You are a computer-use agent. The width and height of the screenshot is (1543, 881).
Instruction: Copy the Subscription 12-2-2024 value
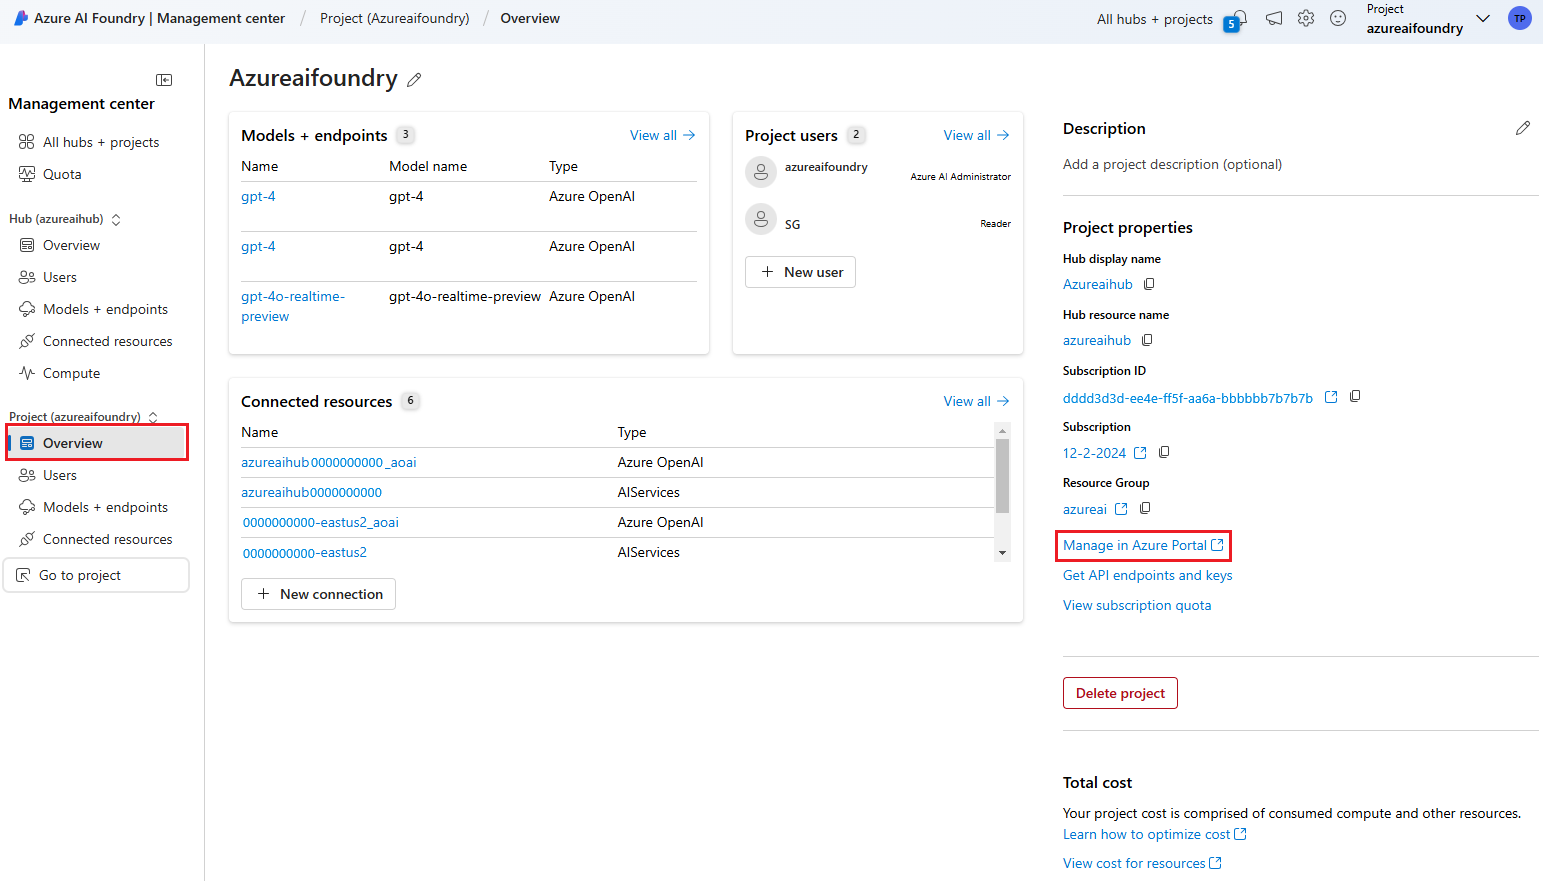(x=1164, y=452)
